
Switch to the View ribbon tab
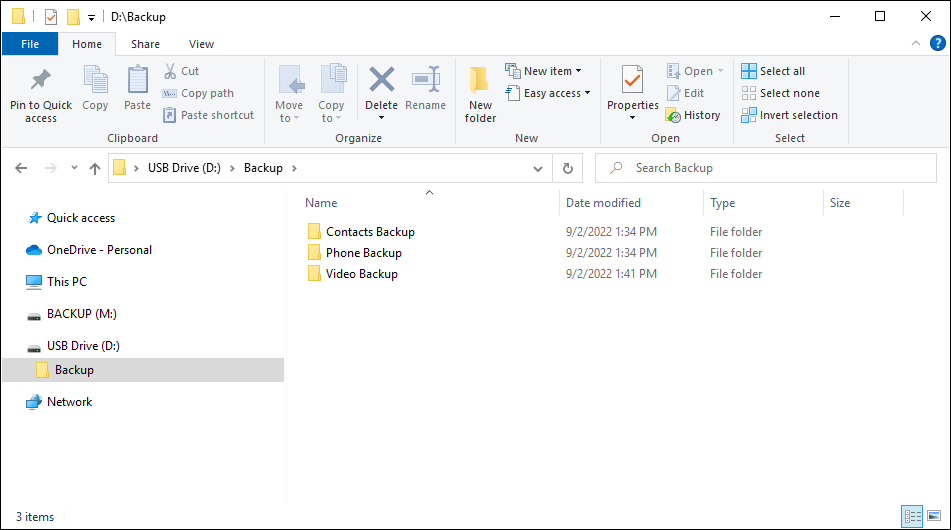tap(201, 44)
